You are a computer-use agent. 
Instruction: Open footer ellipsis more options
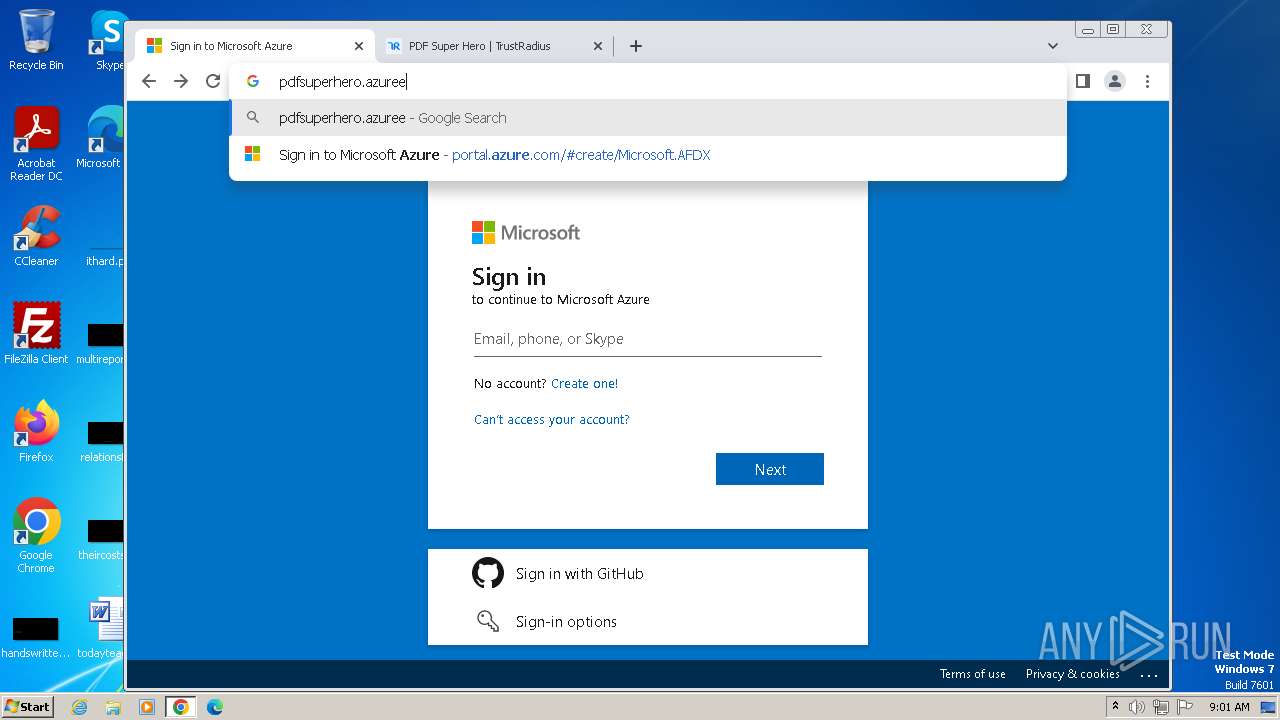click(1149, 675)
